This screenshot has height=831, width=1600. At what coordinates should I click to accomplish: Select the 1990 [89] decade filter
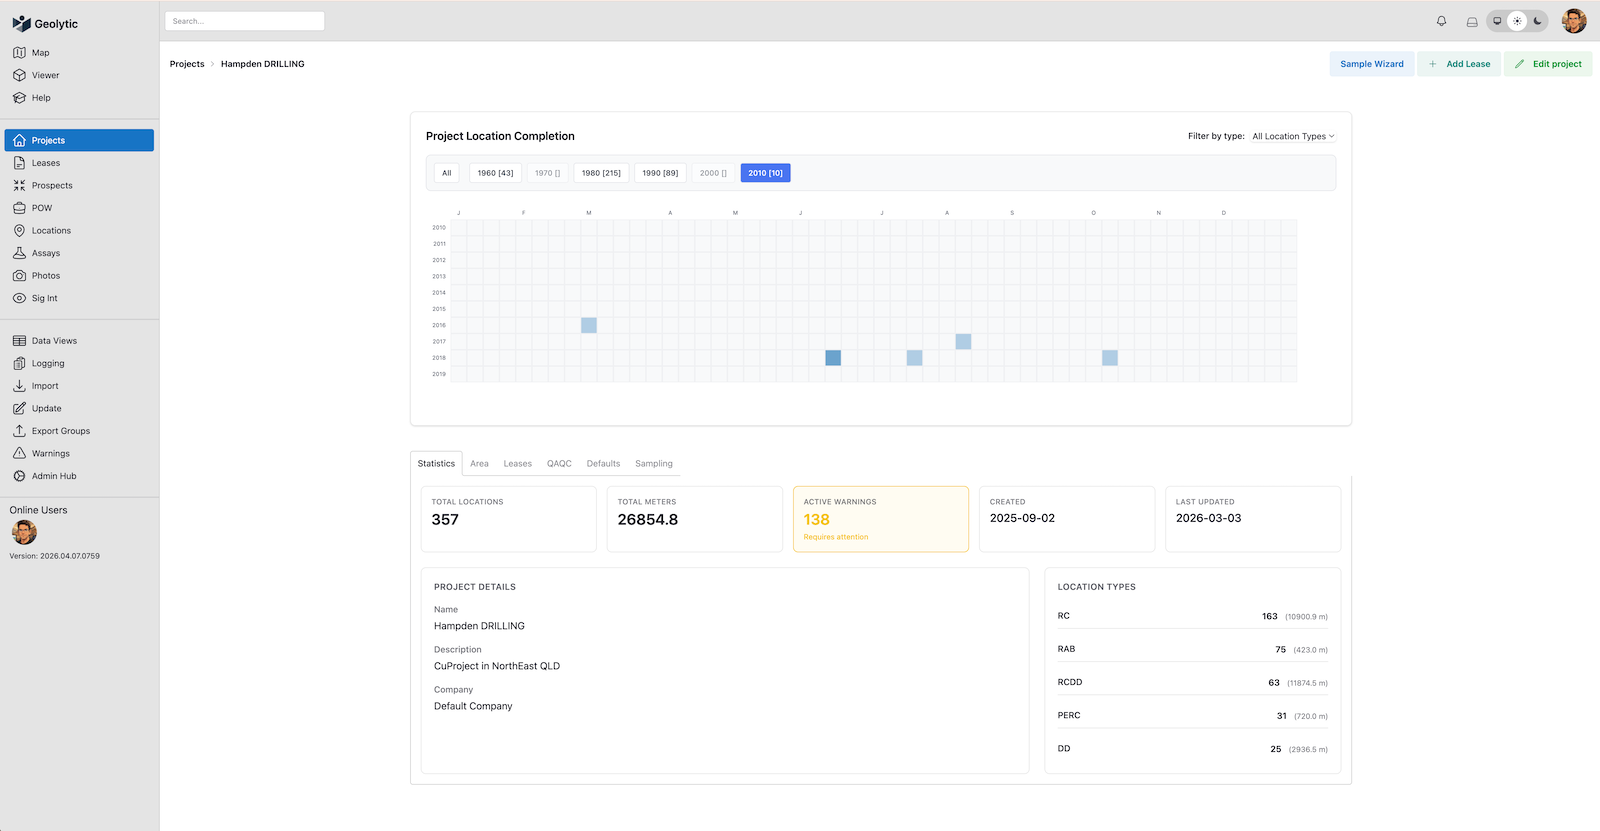660,173
